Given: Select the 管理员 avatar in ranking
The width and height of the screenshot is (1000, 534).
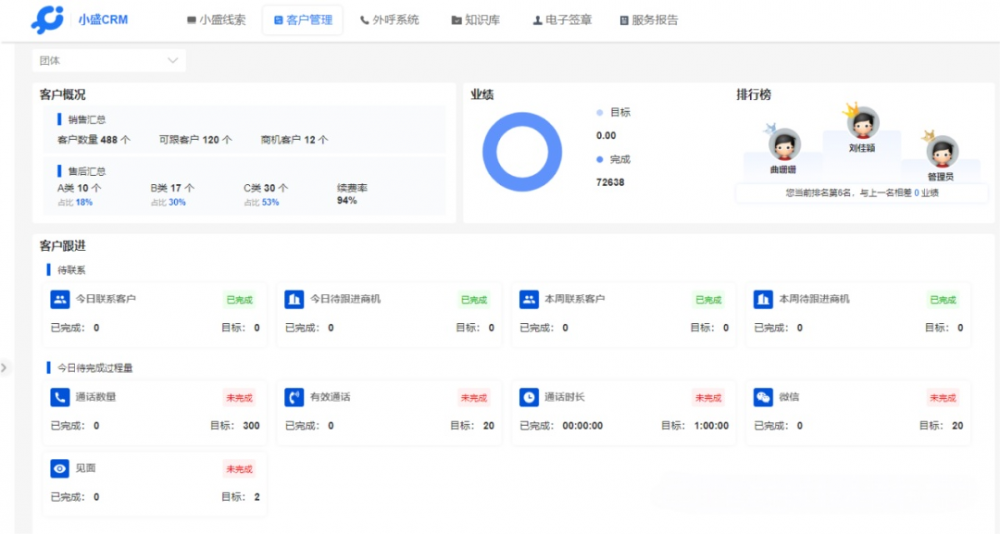Looking at the screenshot, I should click(942, 151).
